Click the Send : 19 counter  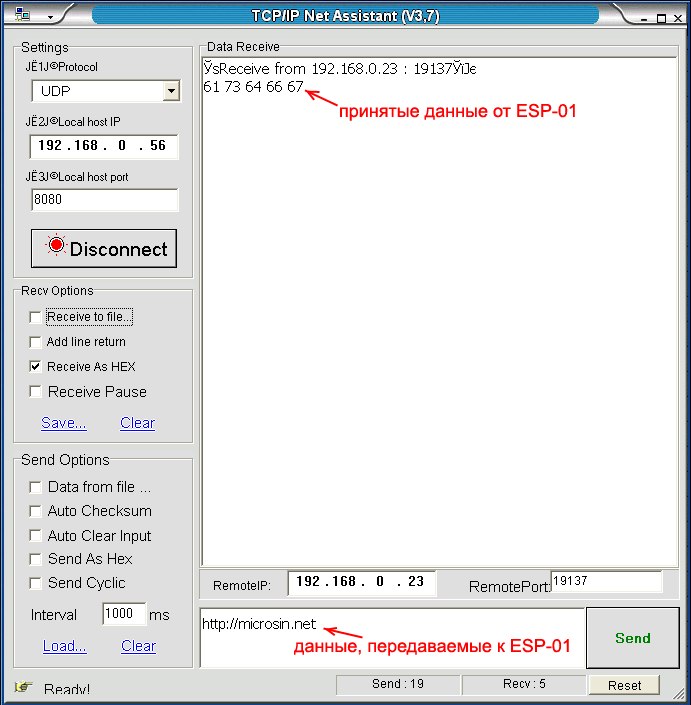click(x=398, y=684)
